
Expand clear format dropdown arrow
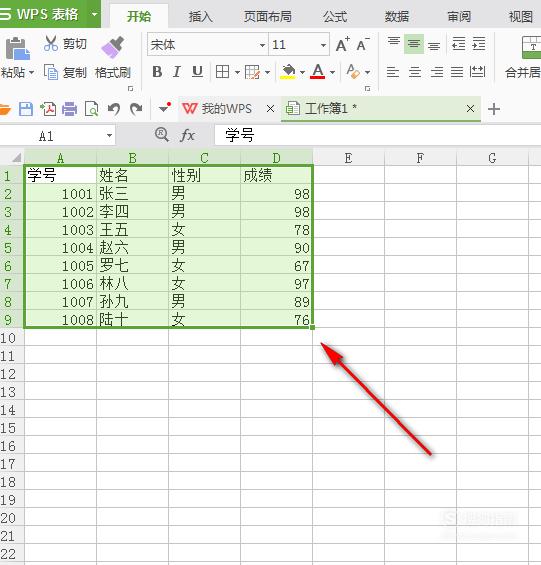click(367, 72)
